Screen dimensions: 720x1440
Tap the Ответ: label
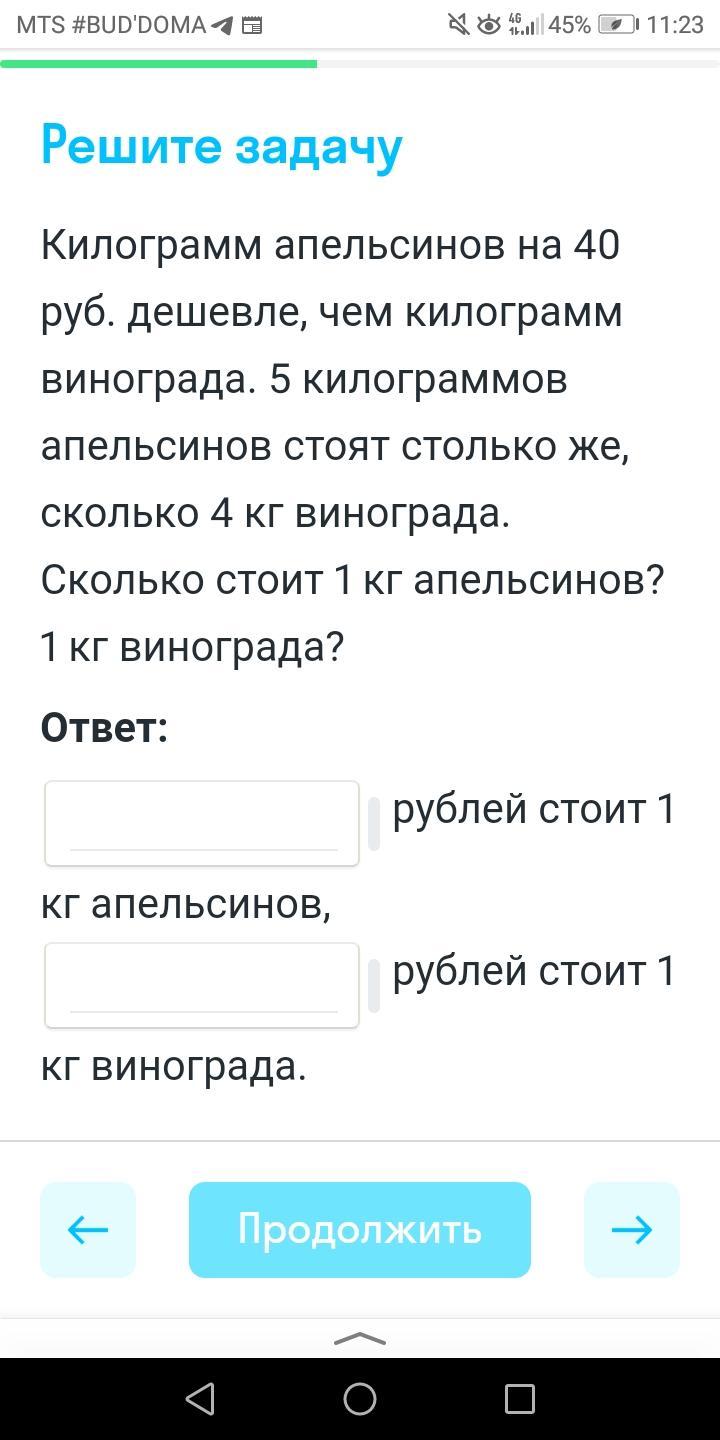[104, 728]
